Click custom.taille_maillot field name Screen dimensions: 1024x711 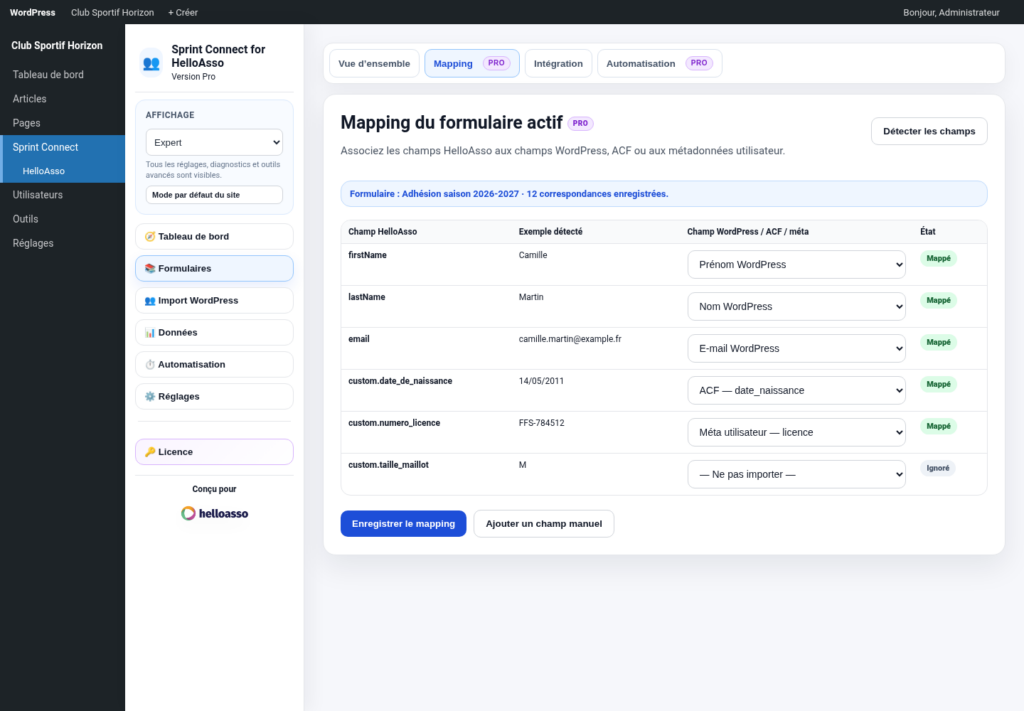coord(389,465)
